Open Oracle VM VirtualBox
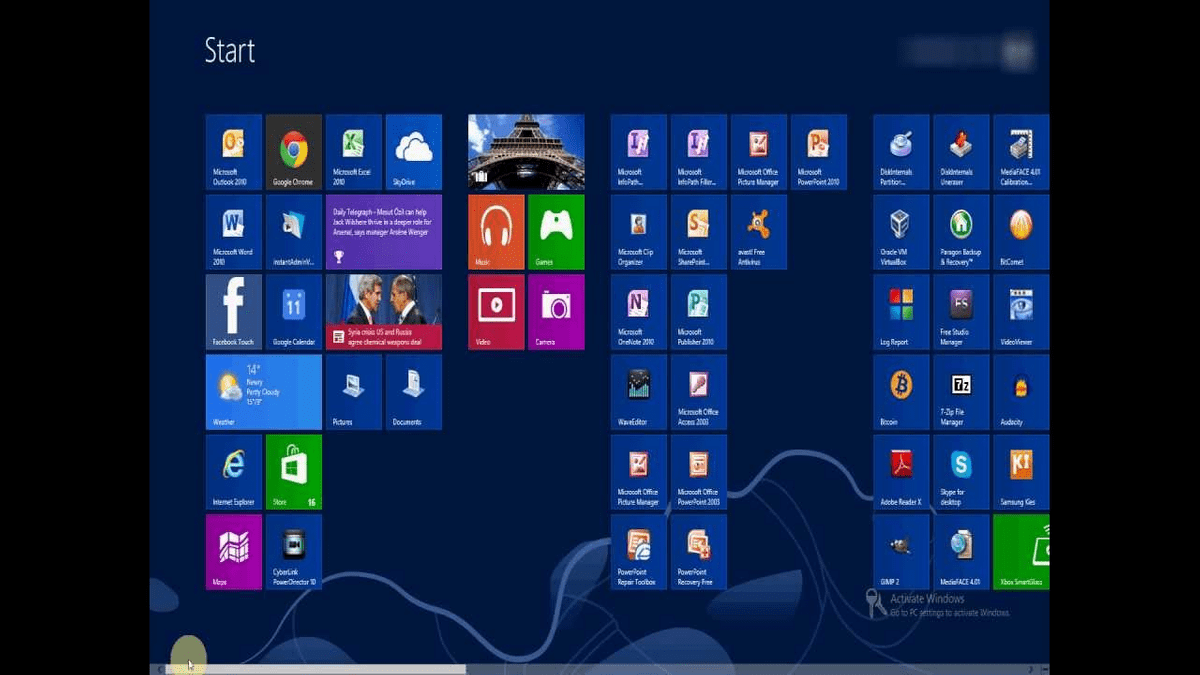This screenshot has height=675, width=1200. (900, 232)
